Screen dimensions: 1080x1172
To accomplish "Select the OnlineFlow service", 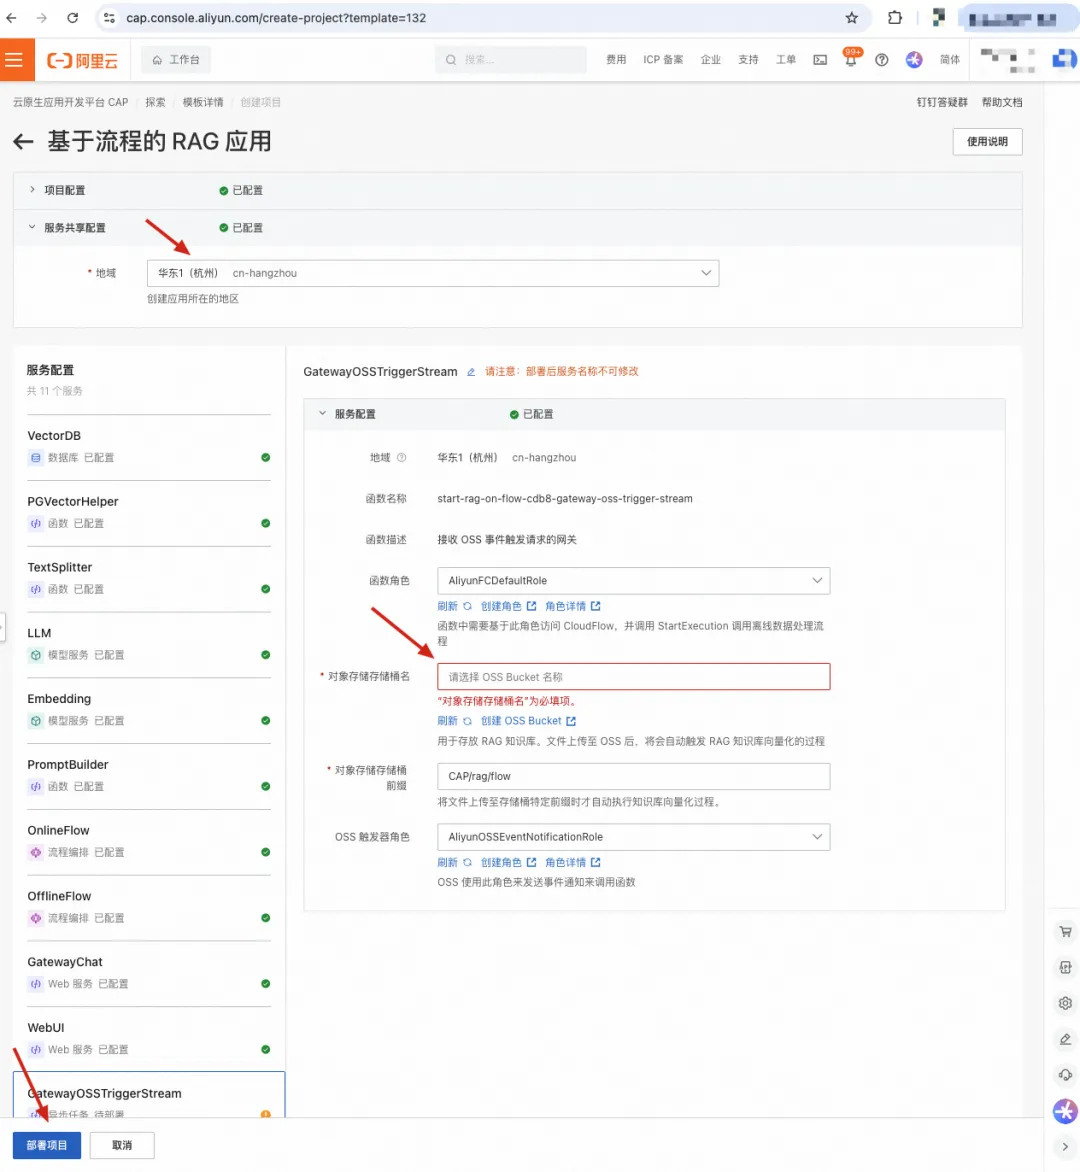I will [149, 841].
